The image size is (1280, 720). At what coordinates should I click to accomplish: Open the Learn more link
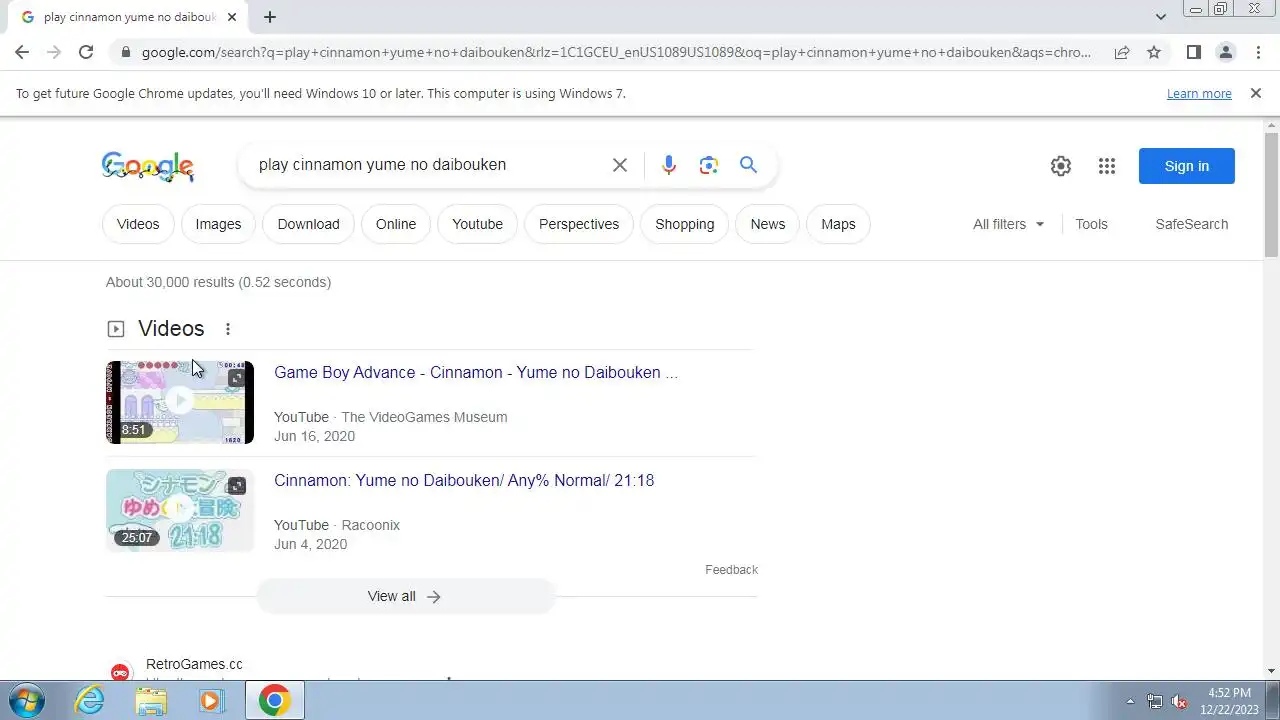(x=1199, y=93)
